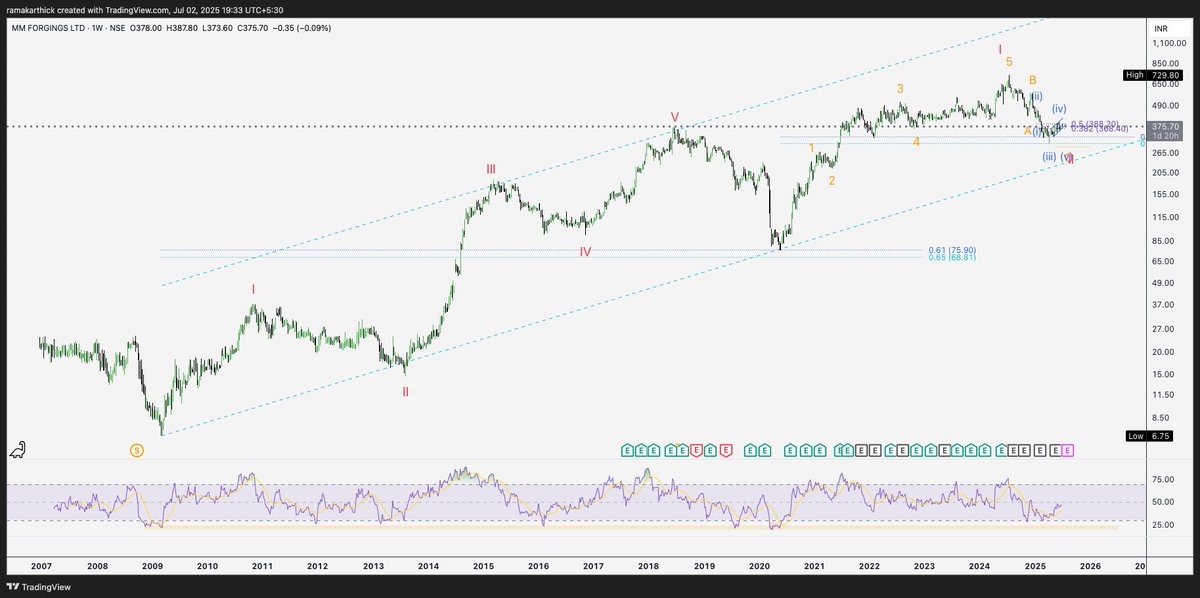
Task: Select the red wave IV label
Action: [x=585, y=252]
